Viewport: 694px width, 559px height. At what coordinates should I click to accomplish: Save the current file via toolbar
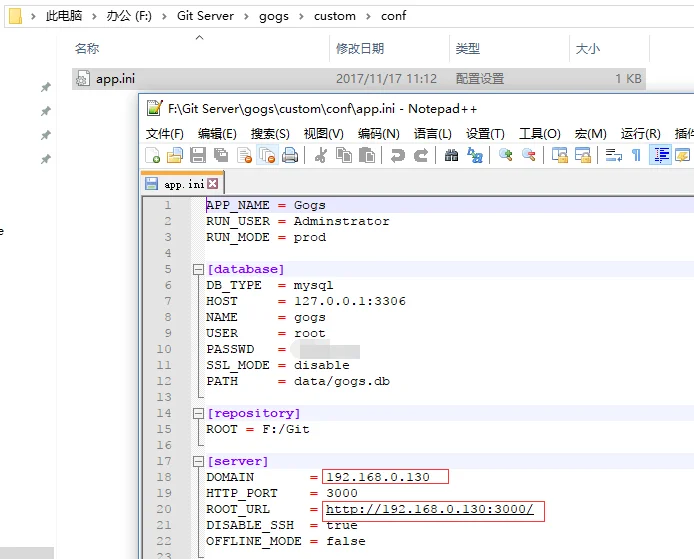[198, 155]
